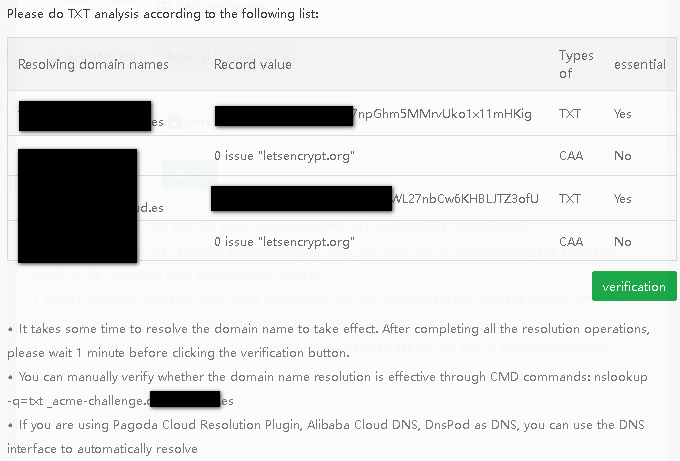Click the CAA type cell in the last row
This screenshot has width=680, height=461.
(x=571, y=241)
